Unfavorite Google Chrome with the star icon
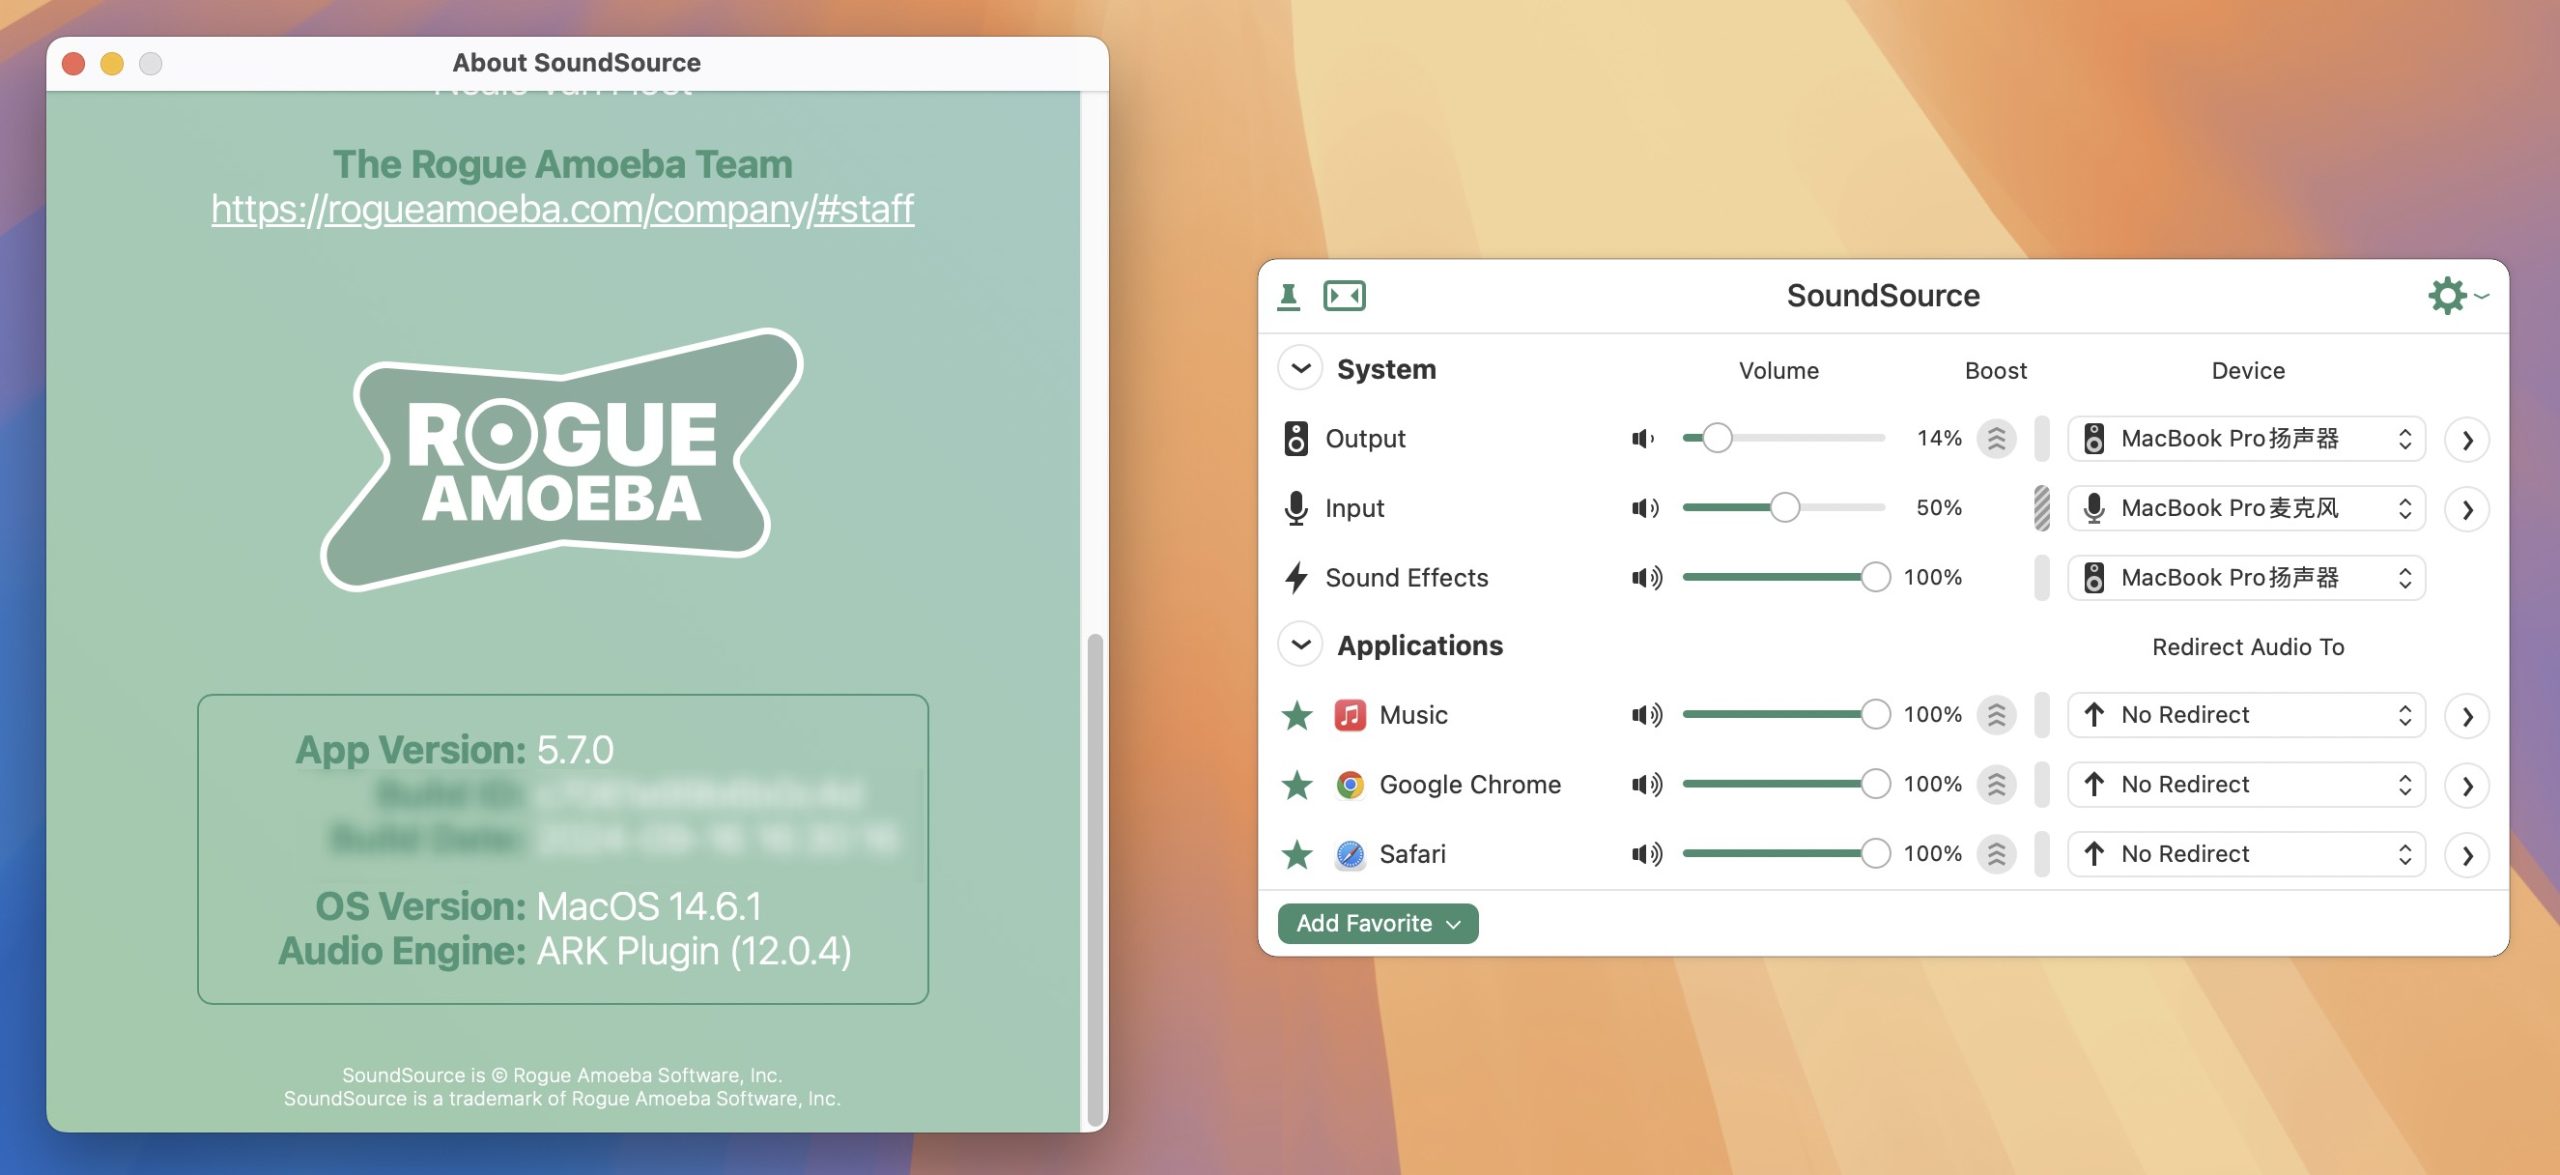Screen dimensions: 2560x1175 click(x=1297, y=784)
